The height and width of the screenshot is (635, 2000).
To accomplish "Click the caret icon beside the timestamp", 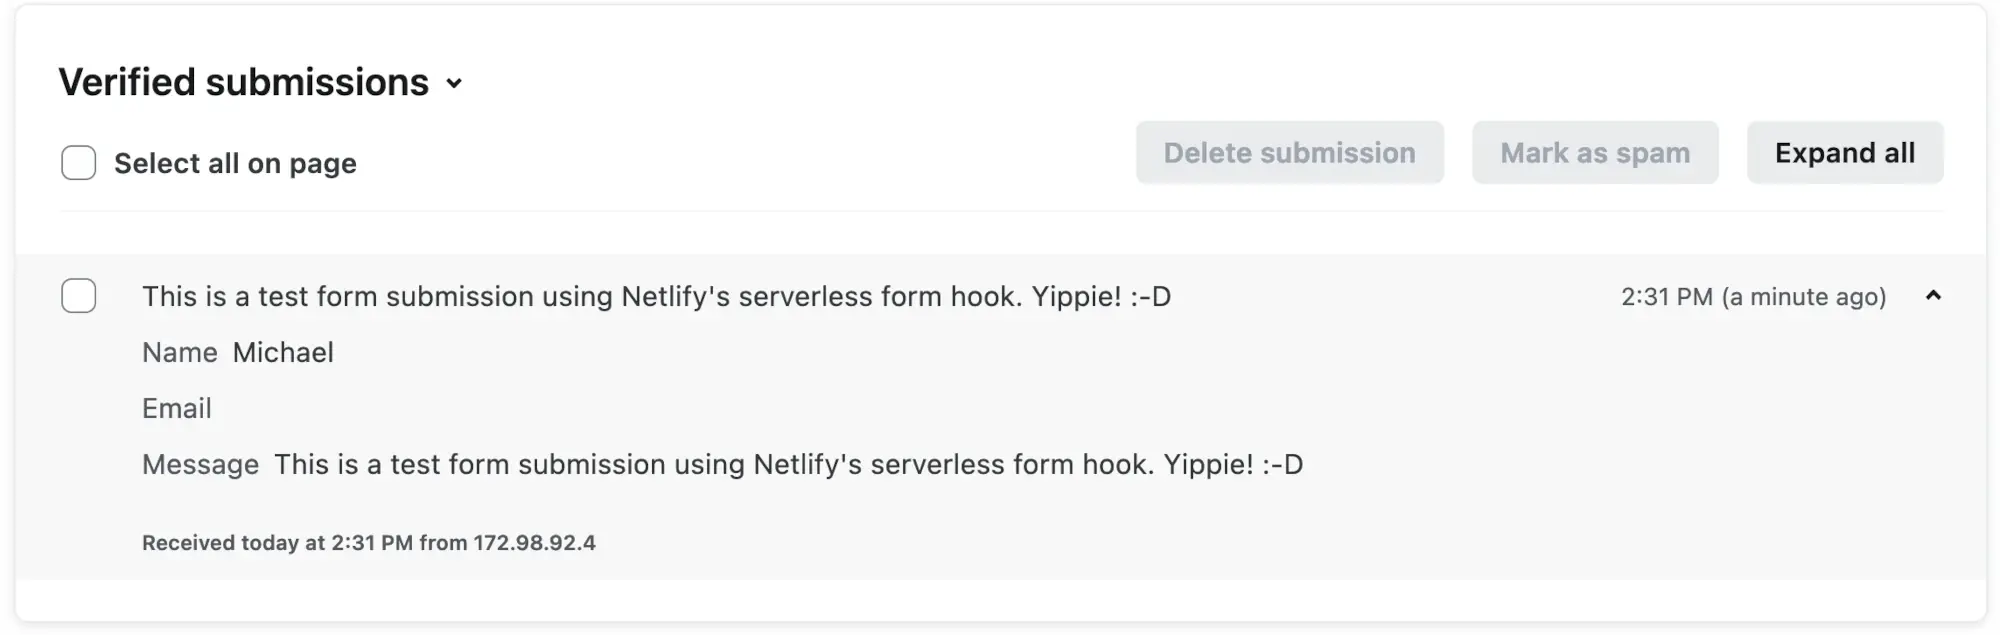I will pyautogui.click(x=1933, y=296).
